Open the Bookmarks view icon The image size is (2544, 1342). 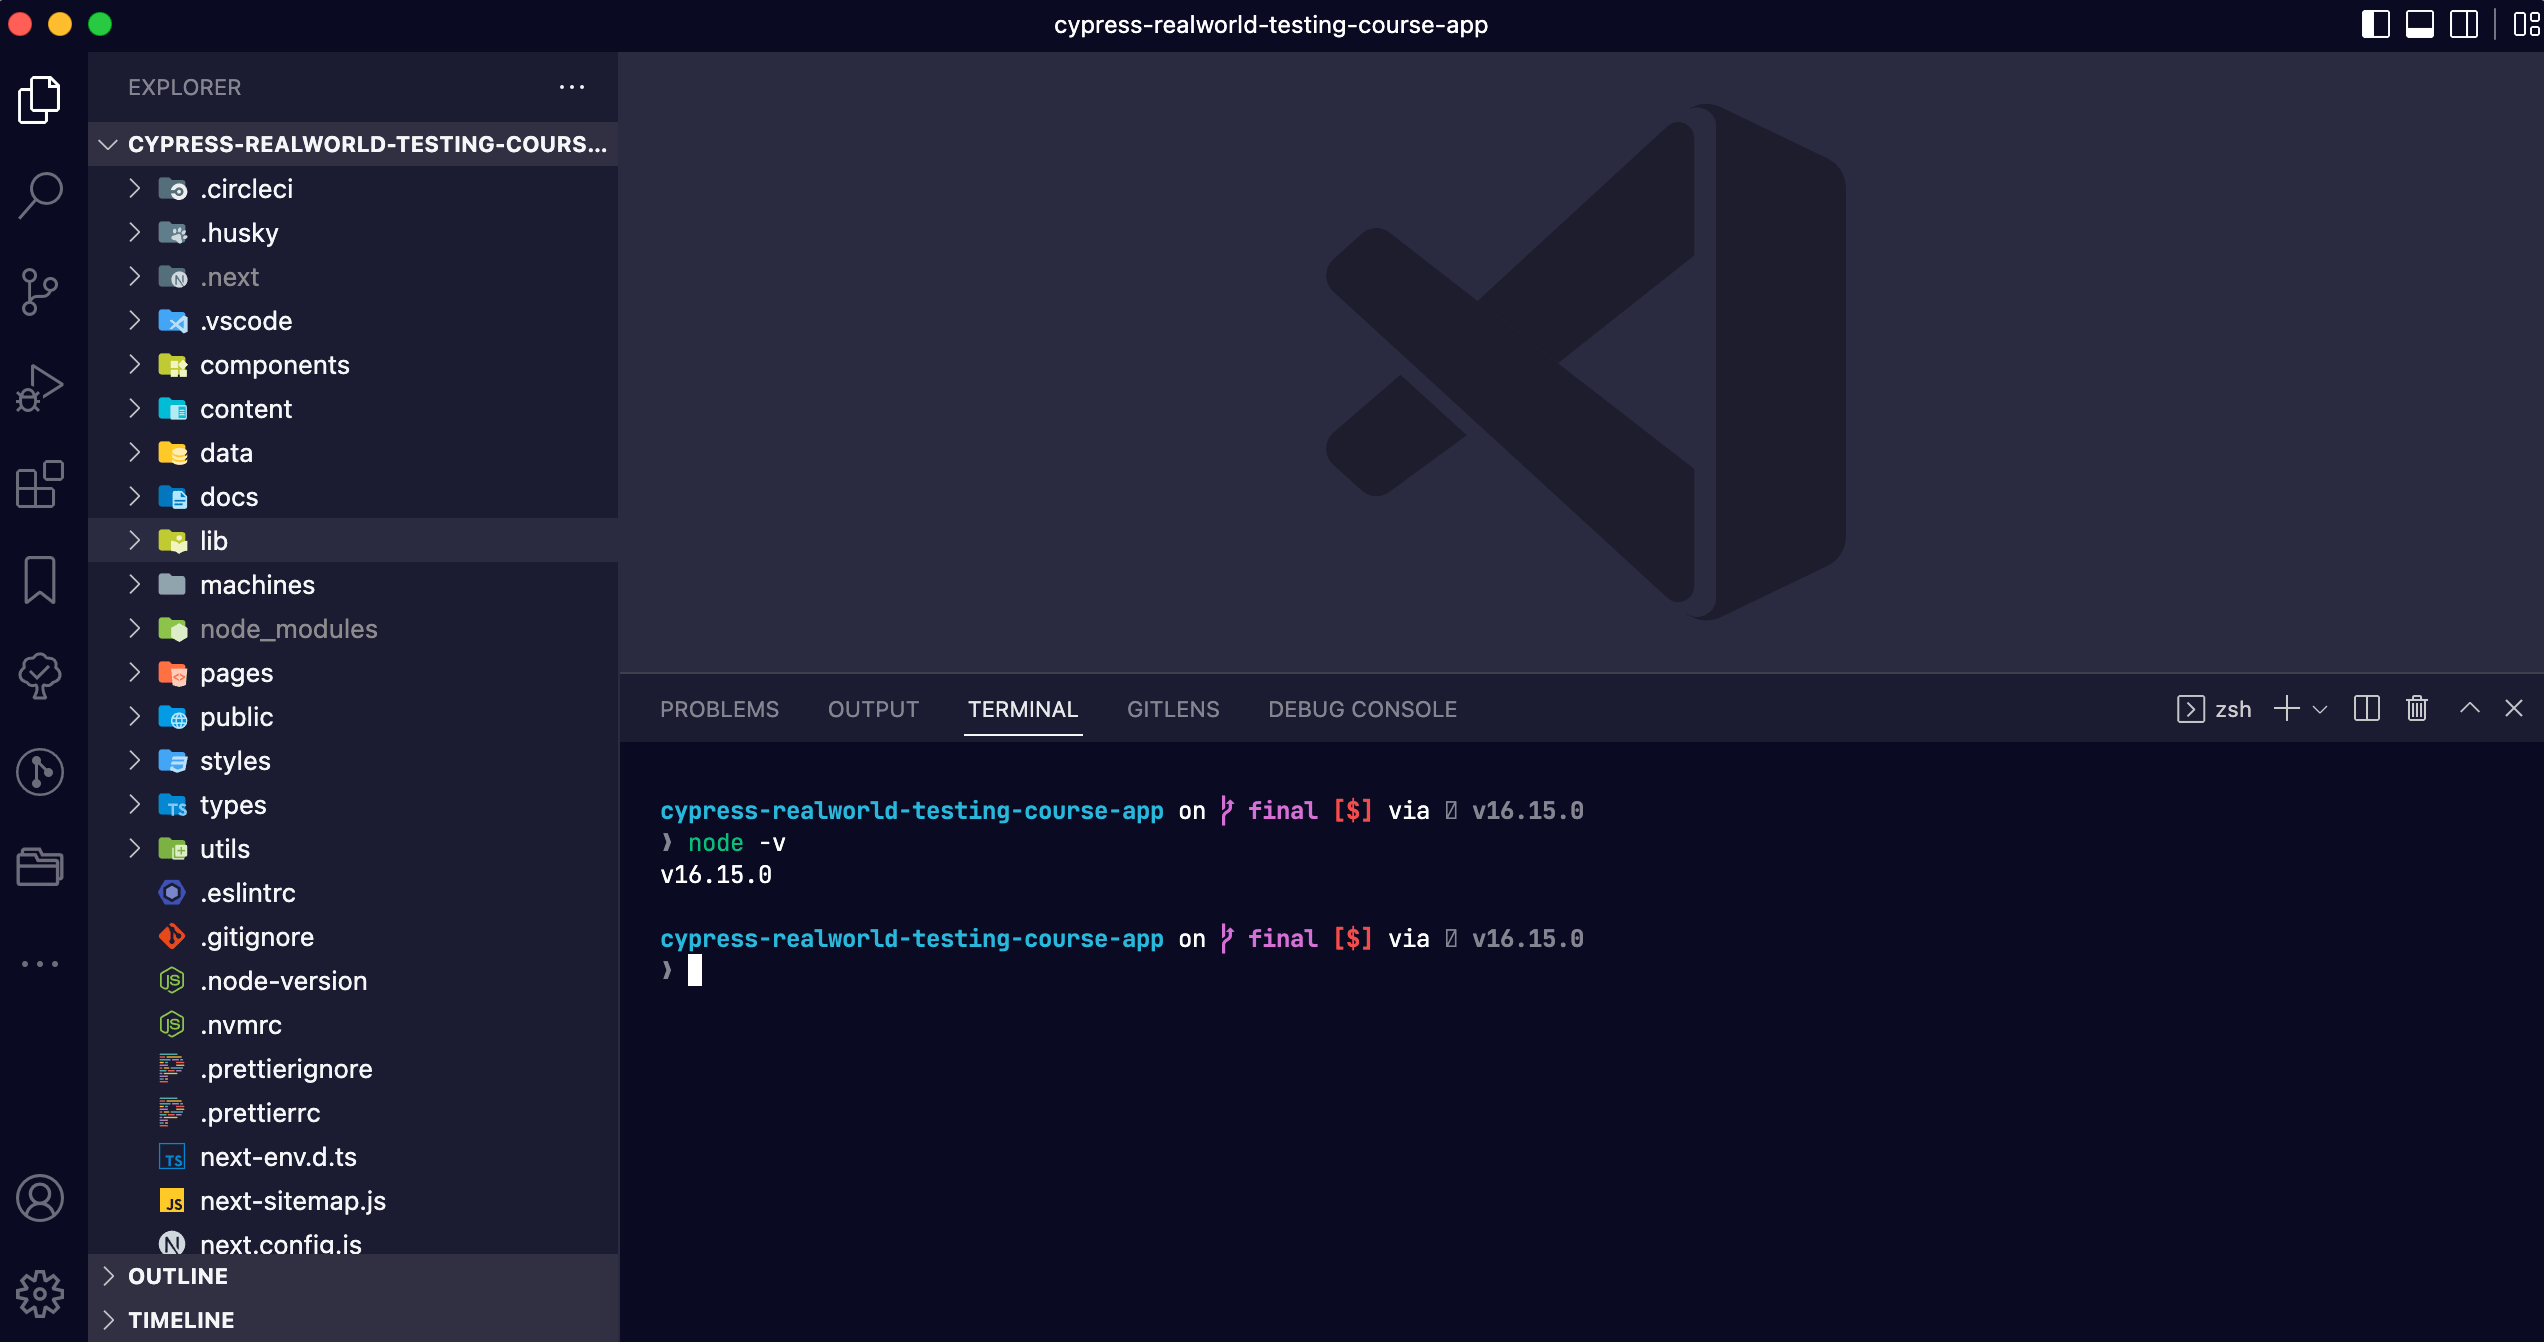coord(40,580)
